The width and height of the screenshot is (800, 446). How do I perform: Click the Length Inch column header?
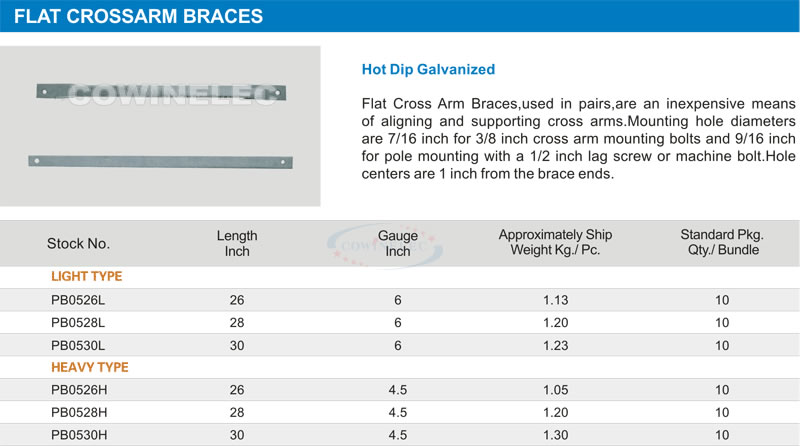tap(237, 243)
